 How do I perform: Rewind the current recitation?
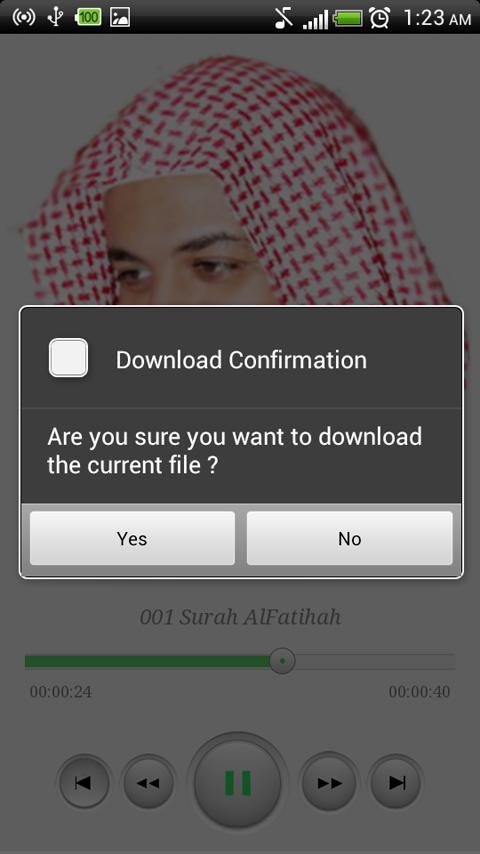(x=148, y=783)
